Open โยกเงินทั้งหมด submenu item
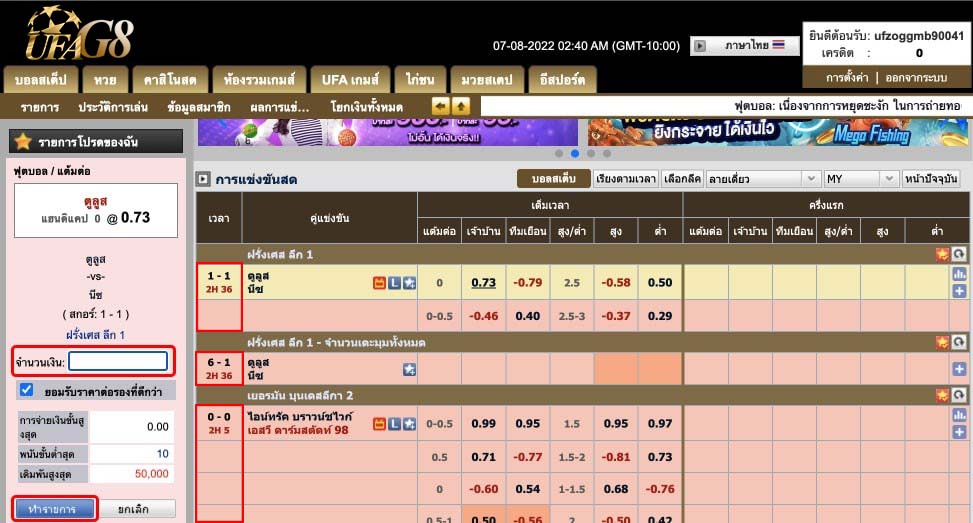973x523 pixels. click(367, 107)
